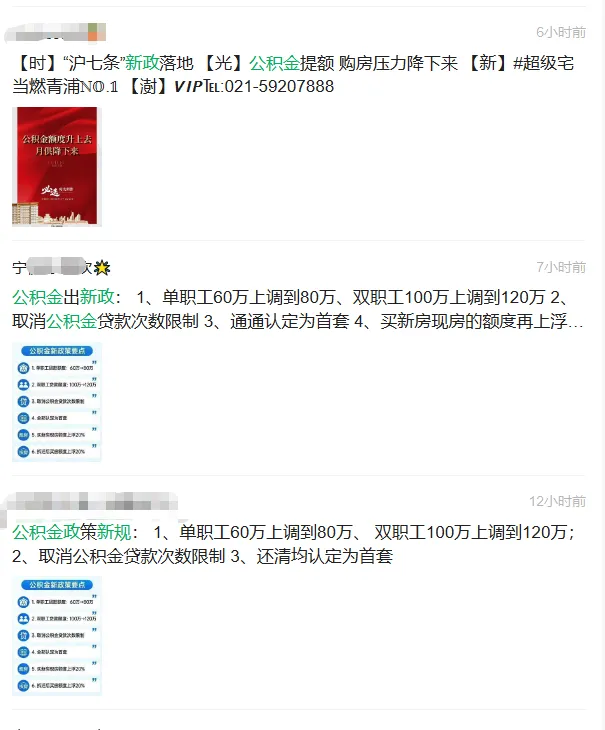Click the 12小时前 timestamp

pyautogui.click(x=557, y=501)
